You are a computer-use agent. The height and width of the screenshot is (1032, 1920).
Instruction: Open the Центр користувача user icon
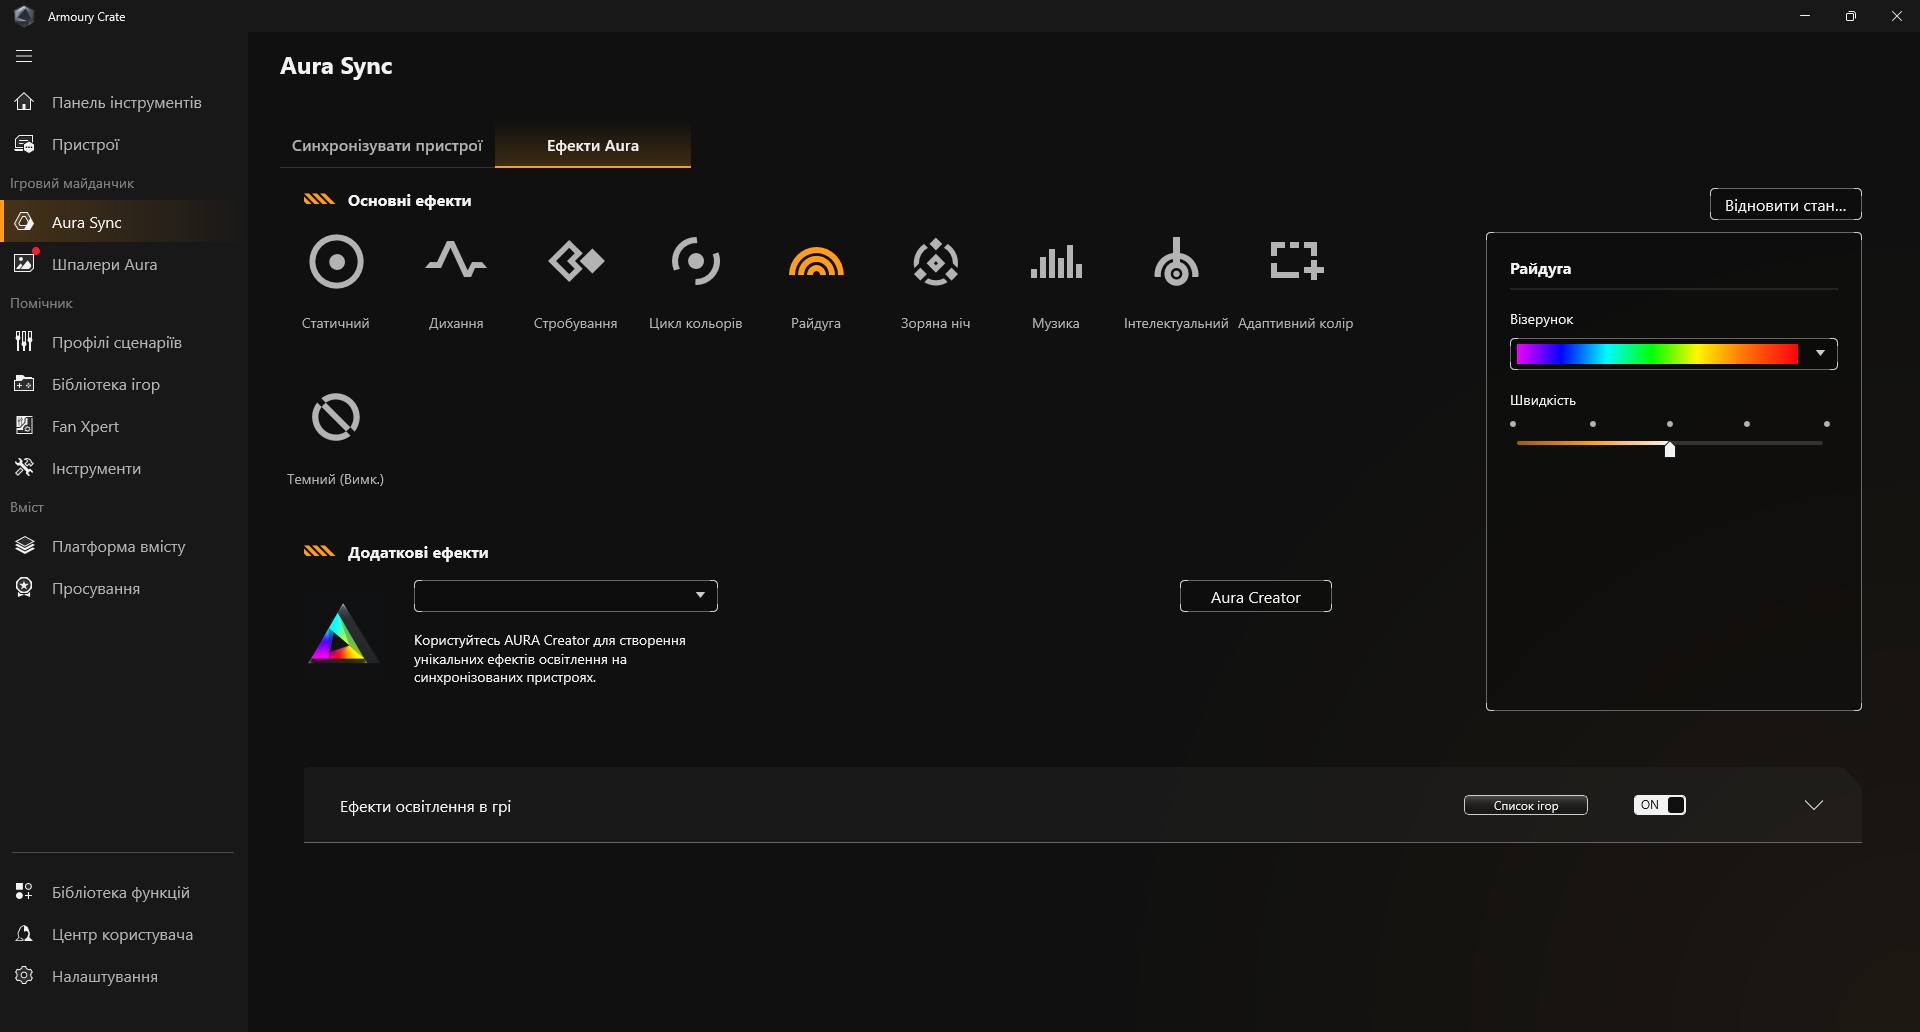[x=24, y=934]
